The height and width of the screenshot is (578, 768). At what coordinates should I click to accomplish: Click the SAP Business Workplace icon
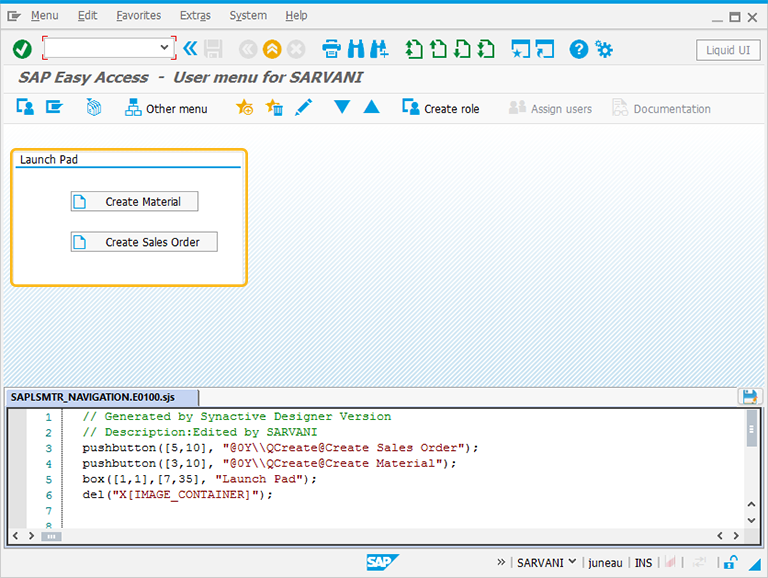coord(94,107)
